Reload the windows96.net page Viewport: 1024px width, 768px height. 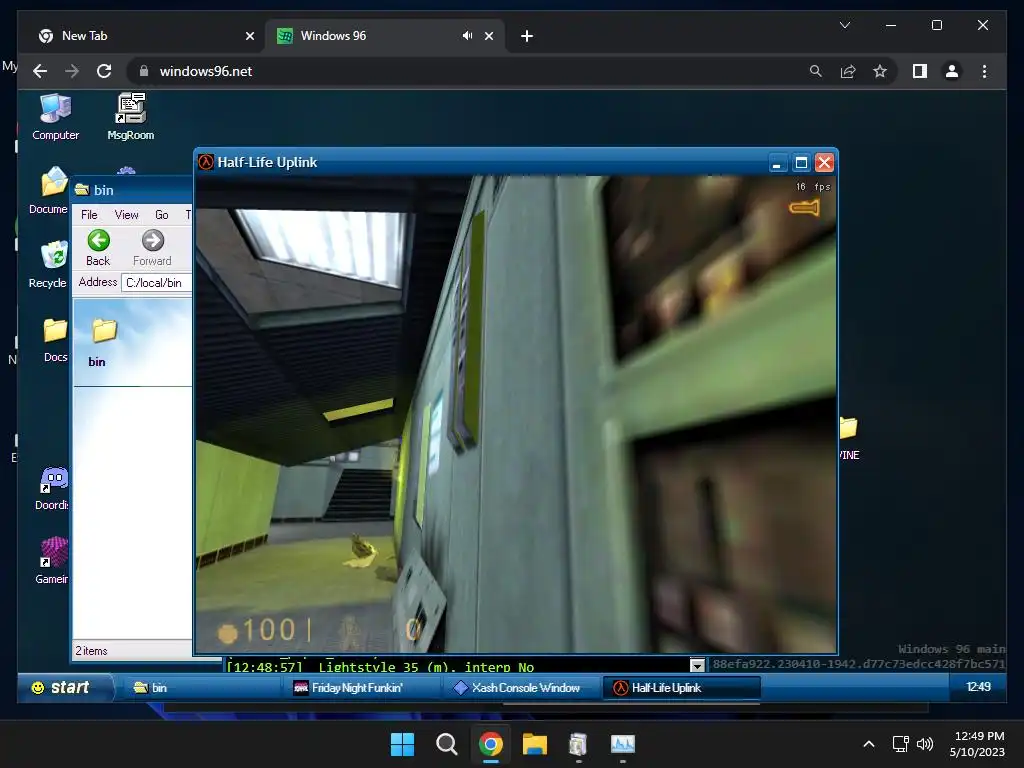tap(104, 71)
